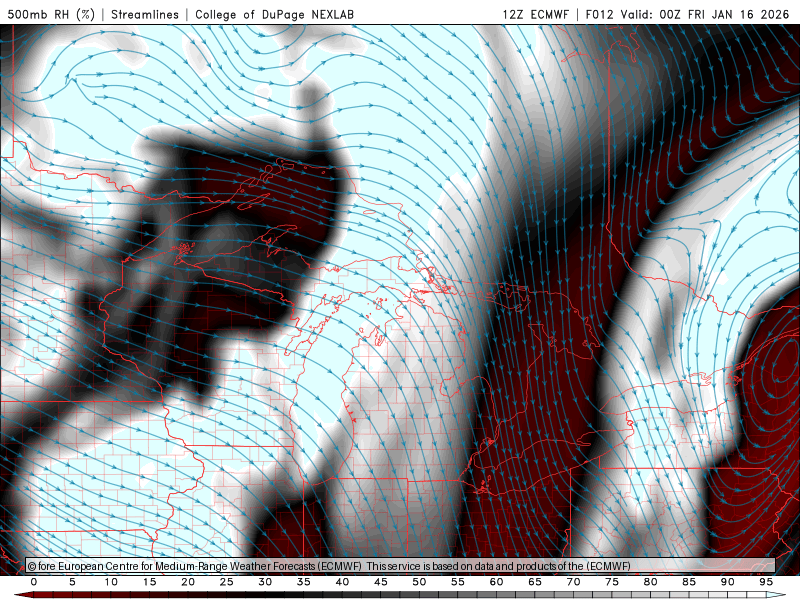Click the '50' value on the color scale

pos(419,582)
